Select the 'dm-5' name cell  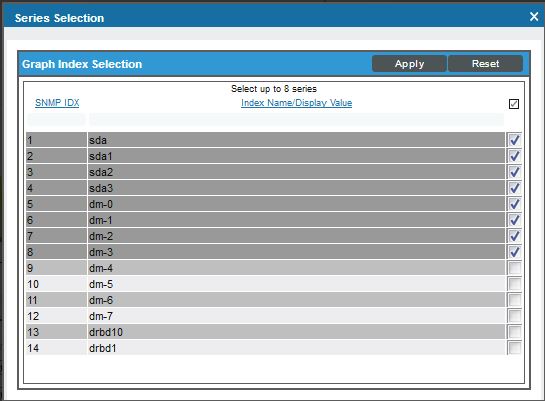[x=296, y=284]
